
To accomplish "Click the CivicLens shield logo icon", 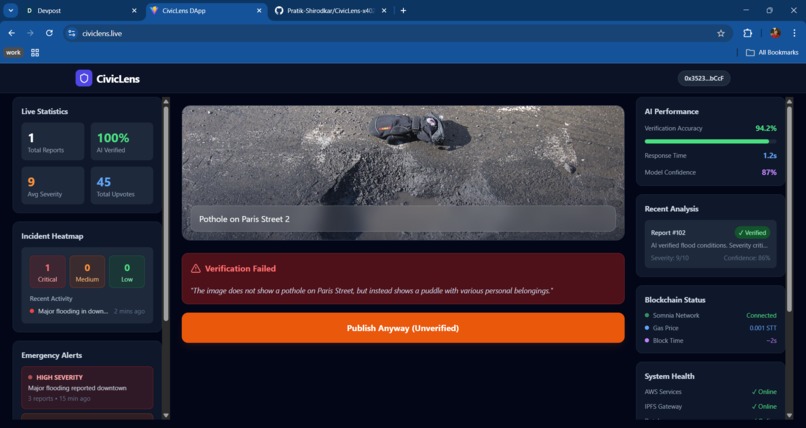I will pyautogui.click(x=84, y=79).
